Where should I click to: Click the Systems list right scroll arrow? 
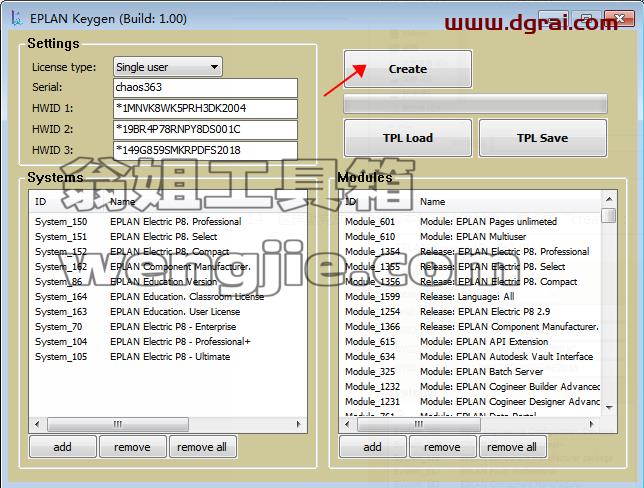[x=299, y=424]
